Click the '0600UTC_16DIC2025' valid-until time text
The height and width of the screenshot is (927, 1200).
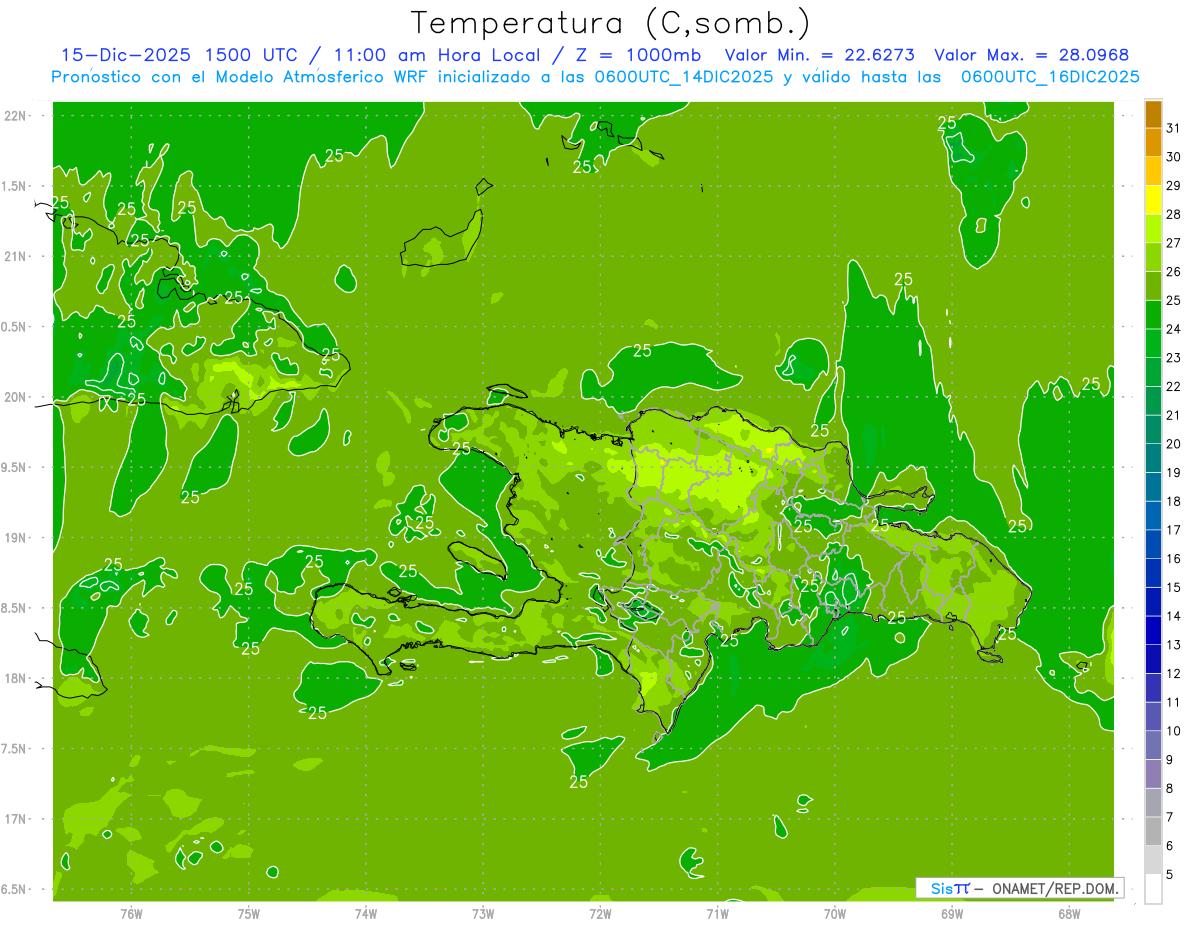coord(1050,77)
